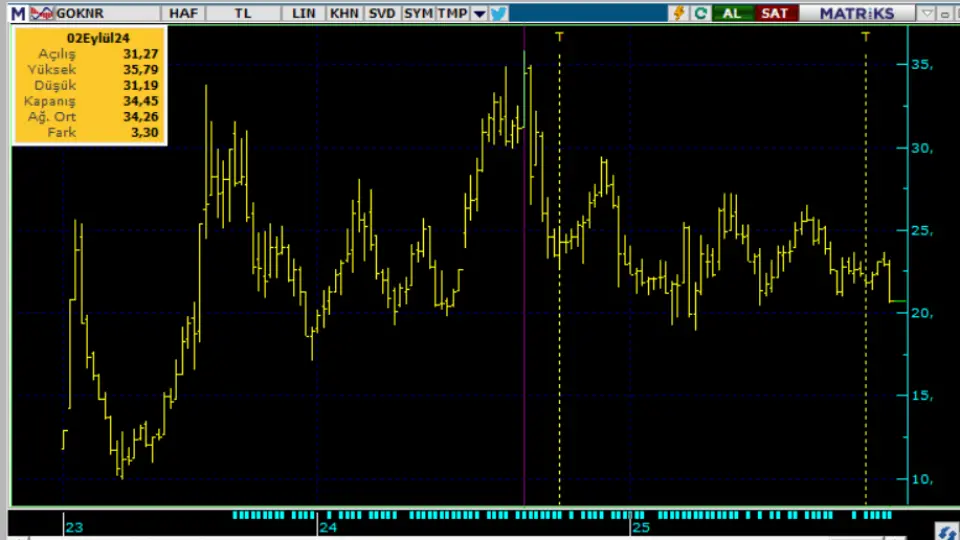Toggle the KHN button in toolbar
Viewport: 960px width, 540px height.
pyautogui.click(x=344, y=13)
